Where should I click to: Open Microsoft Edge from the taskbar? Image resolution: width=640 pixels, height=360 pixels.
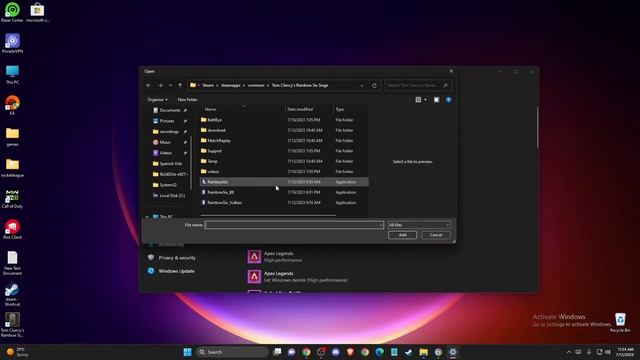click(x=379, y=352)
